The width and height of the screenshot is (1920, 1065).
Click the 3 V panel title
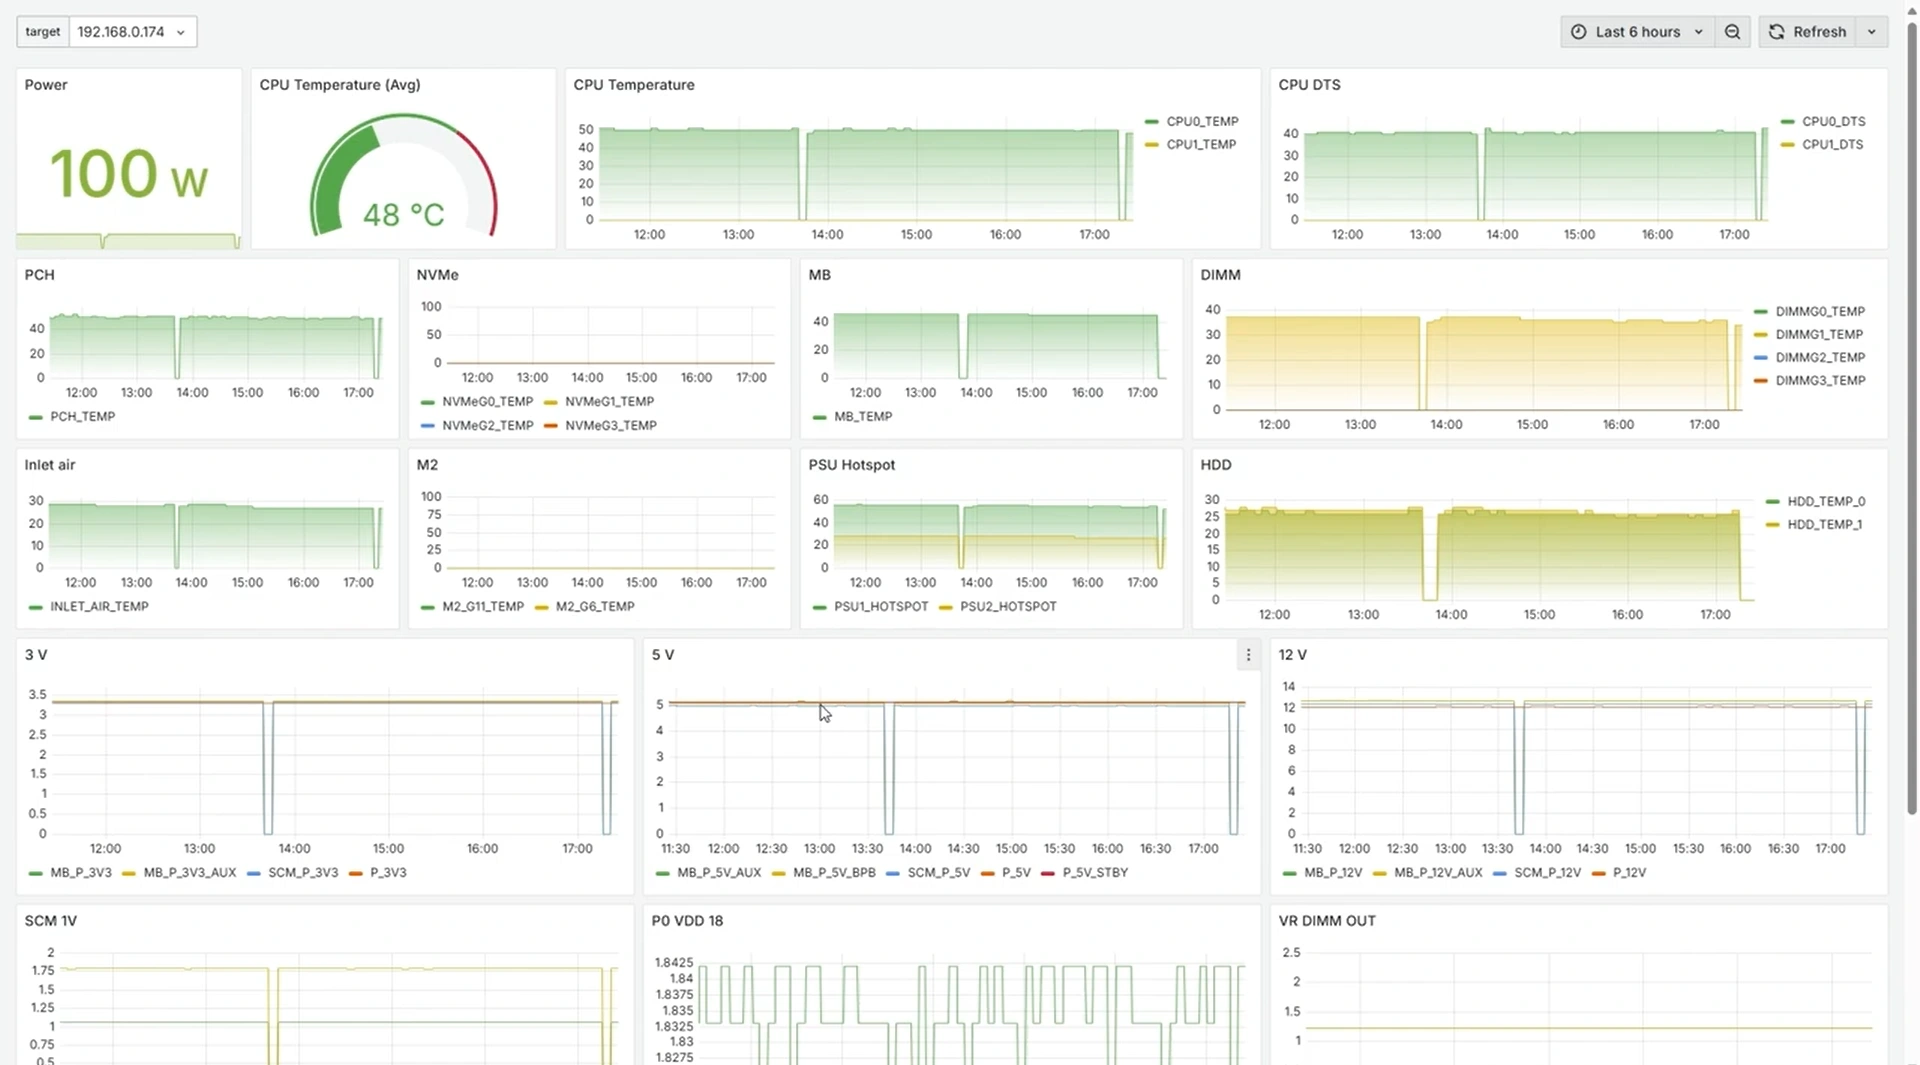click(36, 655)
